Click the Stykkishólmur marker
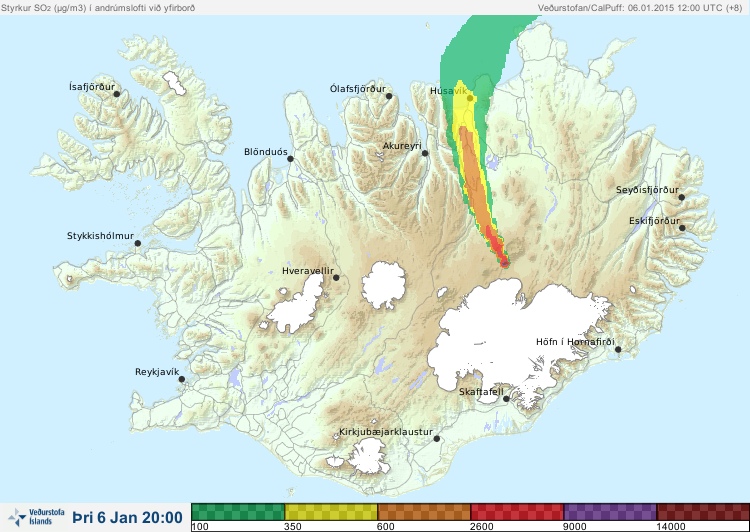Viewport: 750px width, 532px height. pyautogui.click(x=138, y=244)
